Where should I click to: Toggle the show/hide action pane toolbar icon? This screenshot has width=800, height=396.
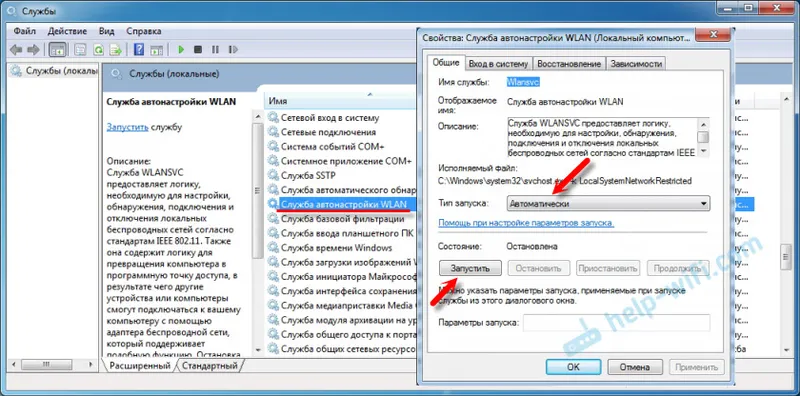tap(157, 50)
